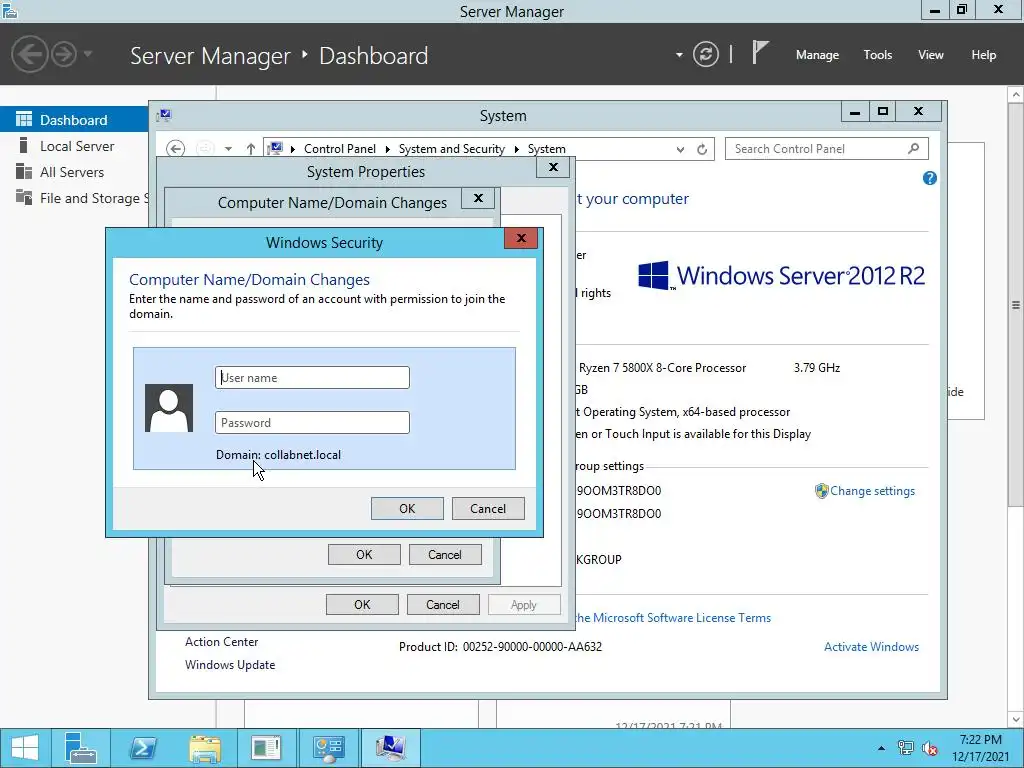The width and height of the screenshot is (1024, 768).
Task: Open the Windows Update link
Action: (230, 665)
